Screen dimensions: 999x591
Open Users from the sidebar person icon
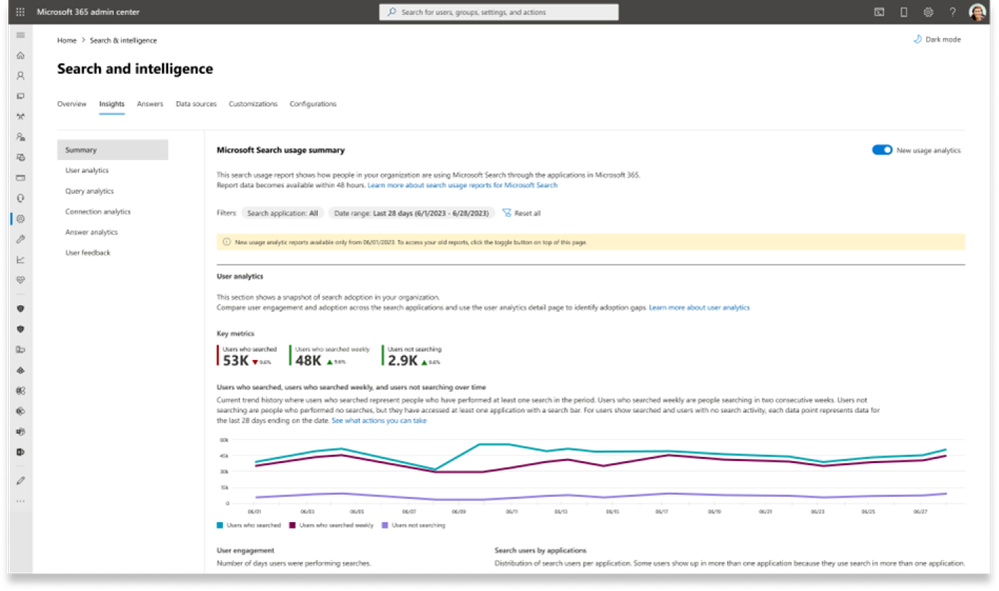20,76
